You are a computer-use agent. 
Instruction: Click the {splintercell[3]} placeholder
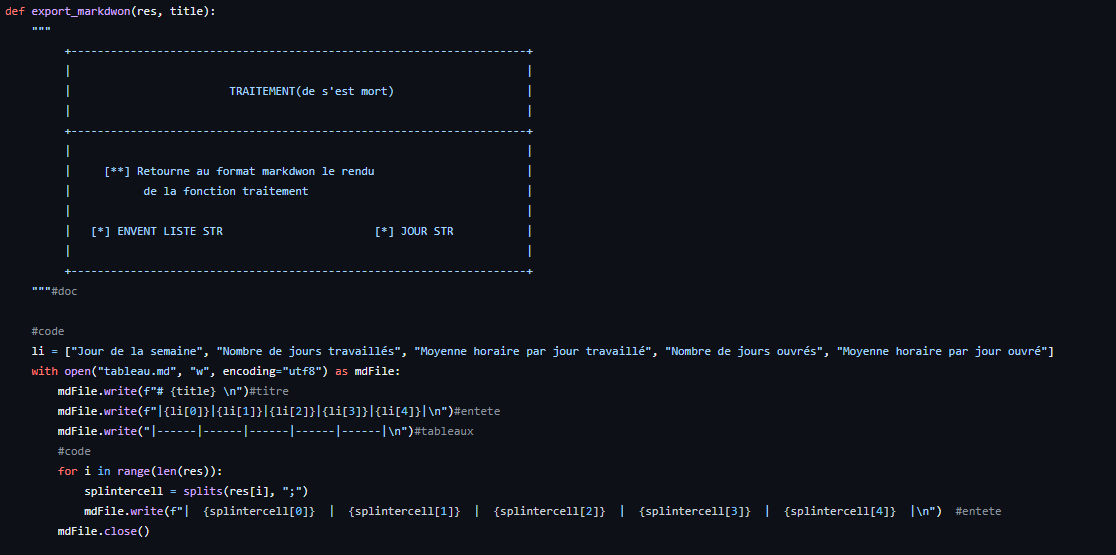click(x=695, y=510)
